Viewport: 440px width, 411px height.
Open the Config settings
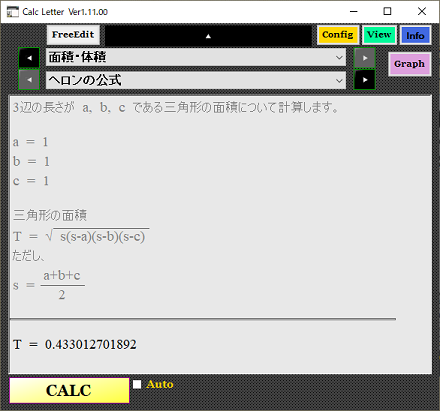[x=338, y=35]
